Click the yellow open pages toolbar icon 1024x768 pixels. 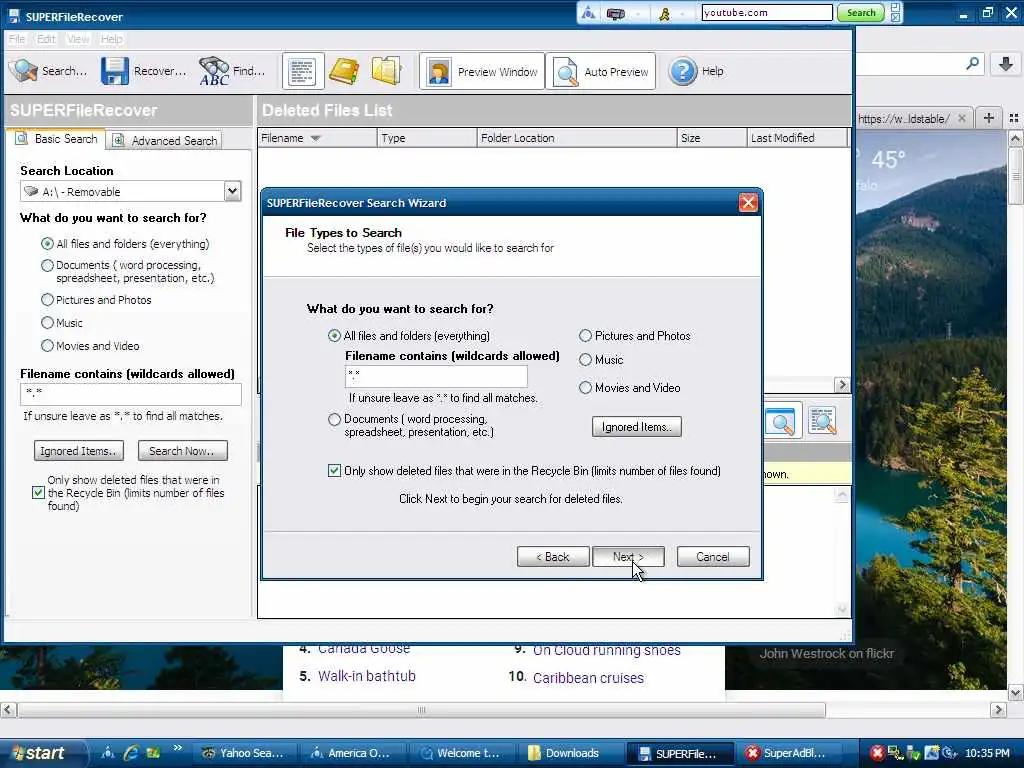387,71
